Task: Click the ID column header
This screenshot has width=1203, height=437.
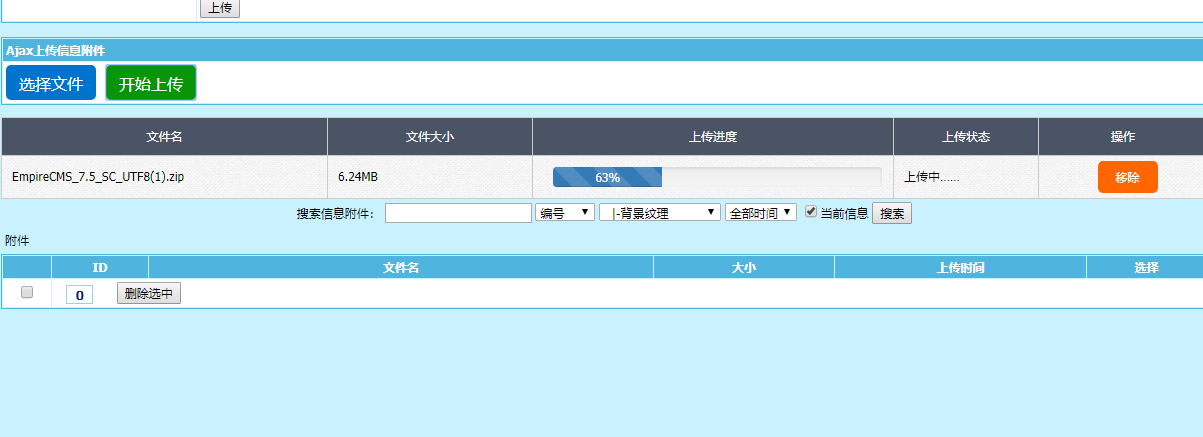Action: click(x=100, y=267)
